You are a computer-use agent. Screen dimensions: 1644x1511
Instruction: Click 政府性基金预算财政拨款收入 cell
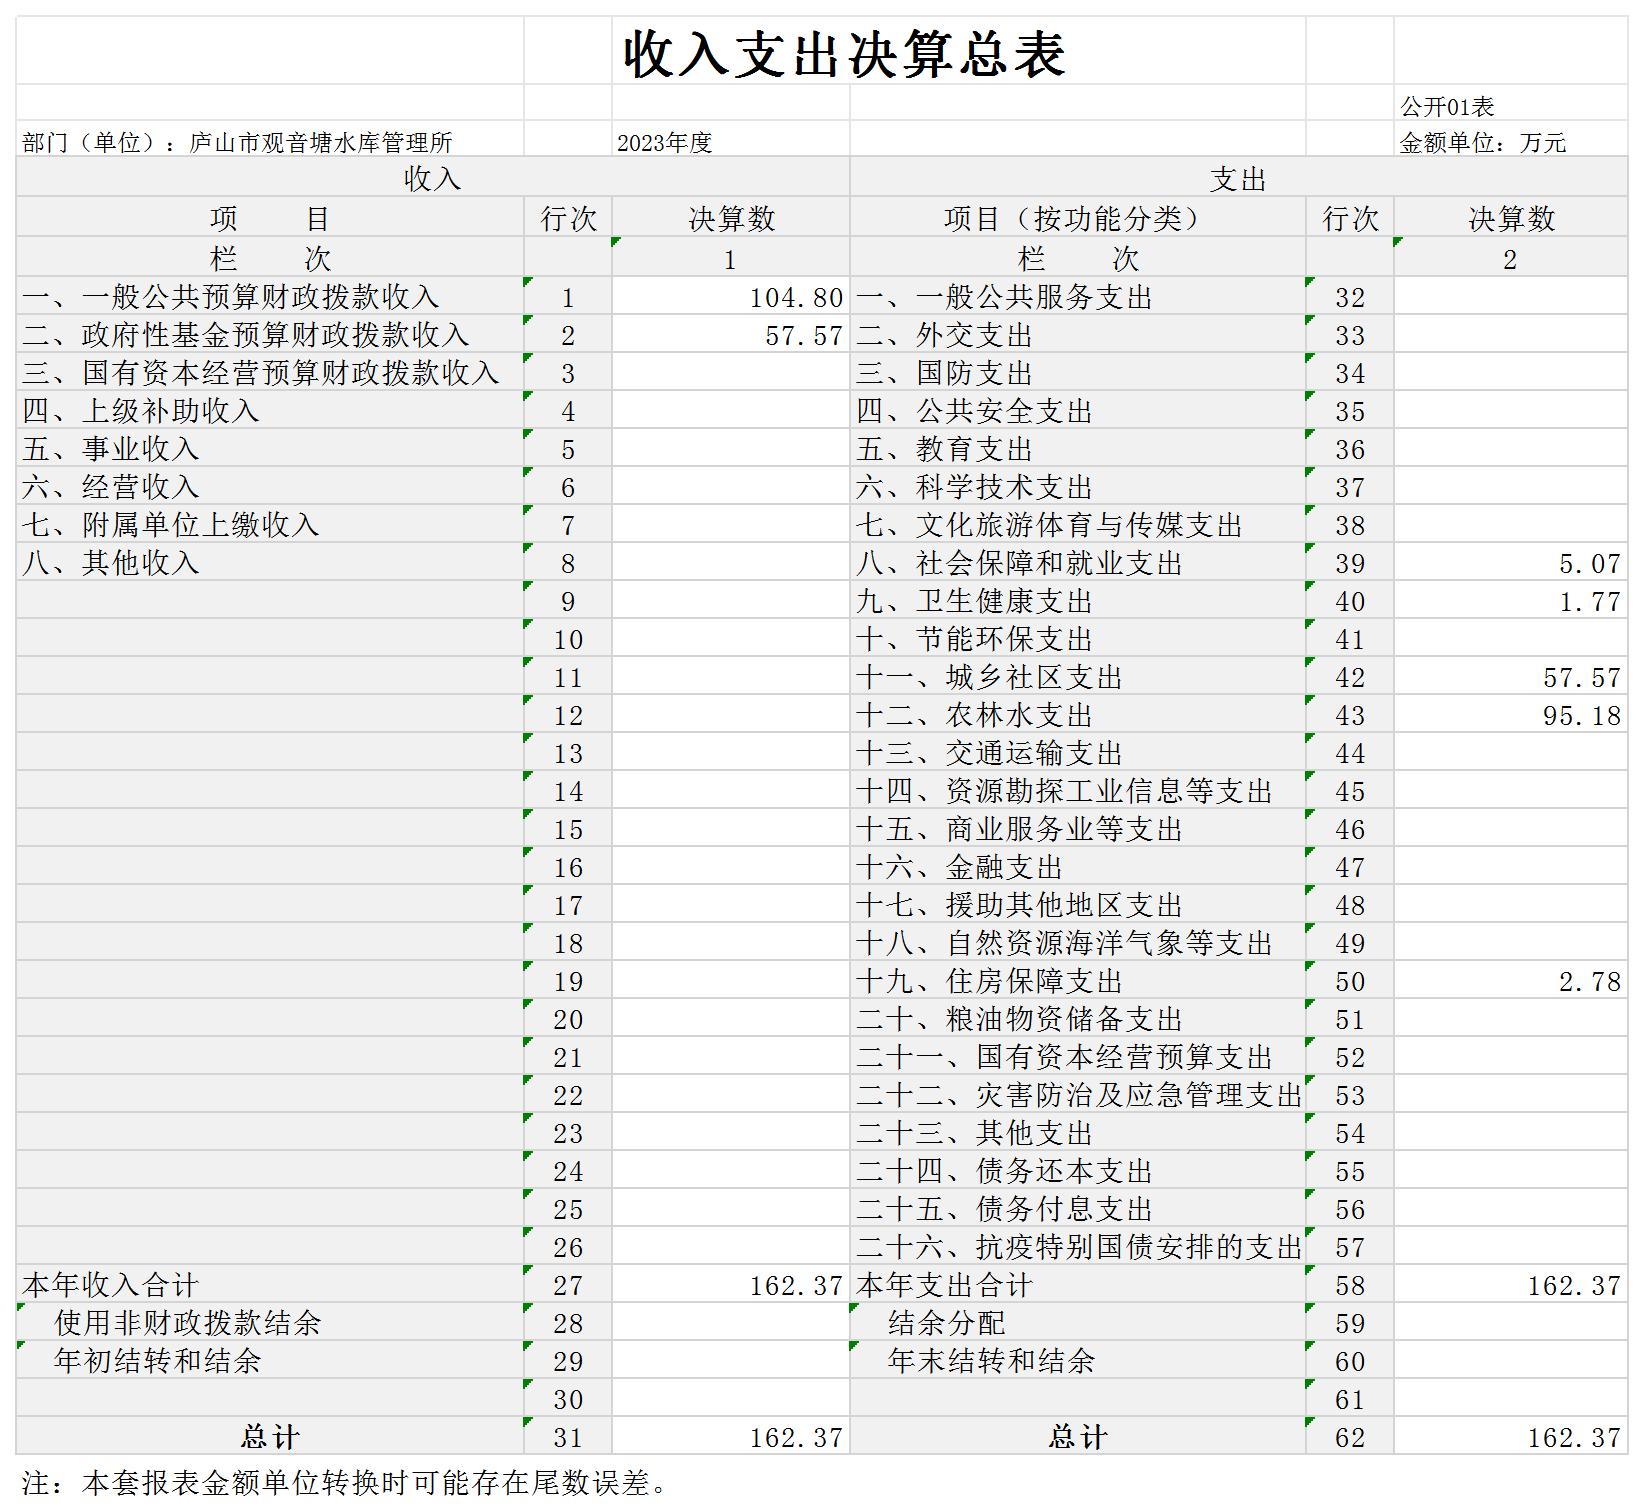tap(246, 335)
